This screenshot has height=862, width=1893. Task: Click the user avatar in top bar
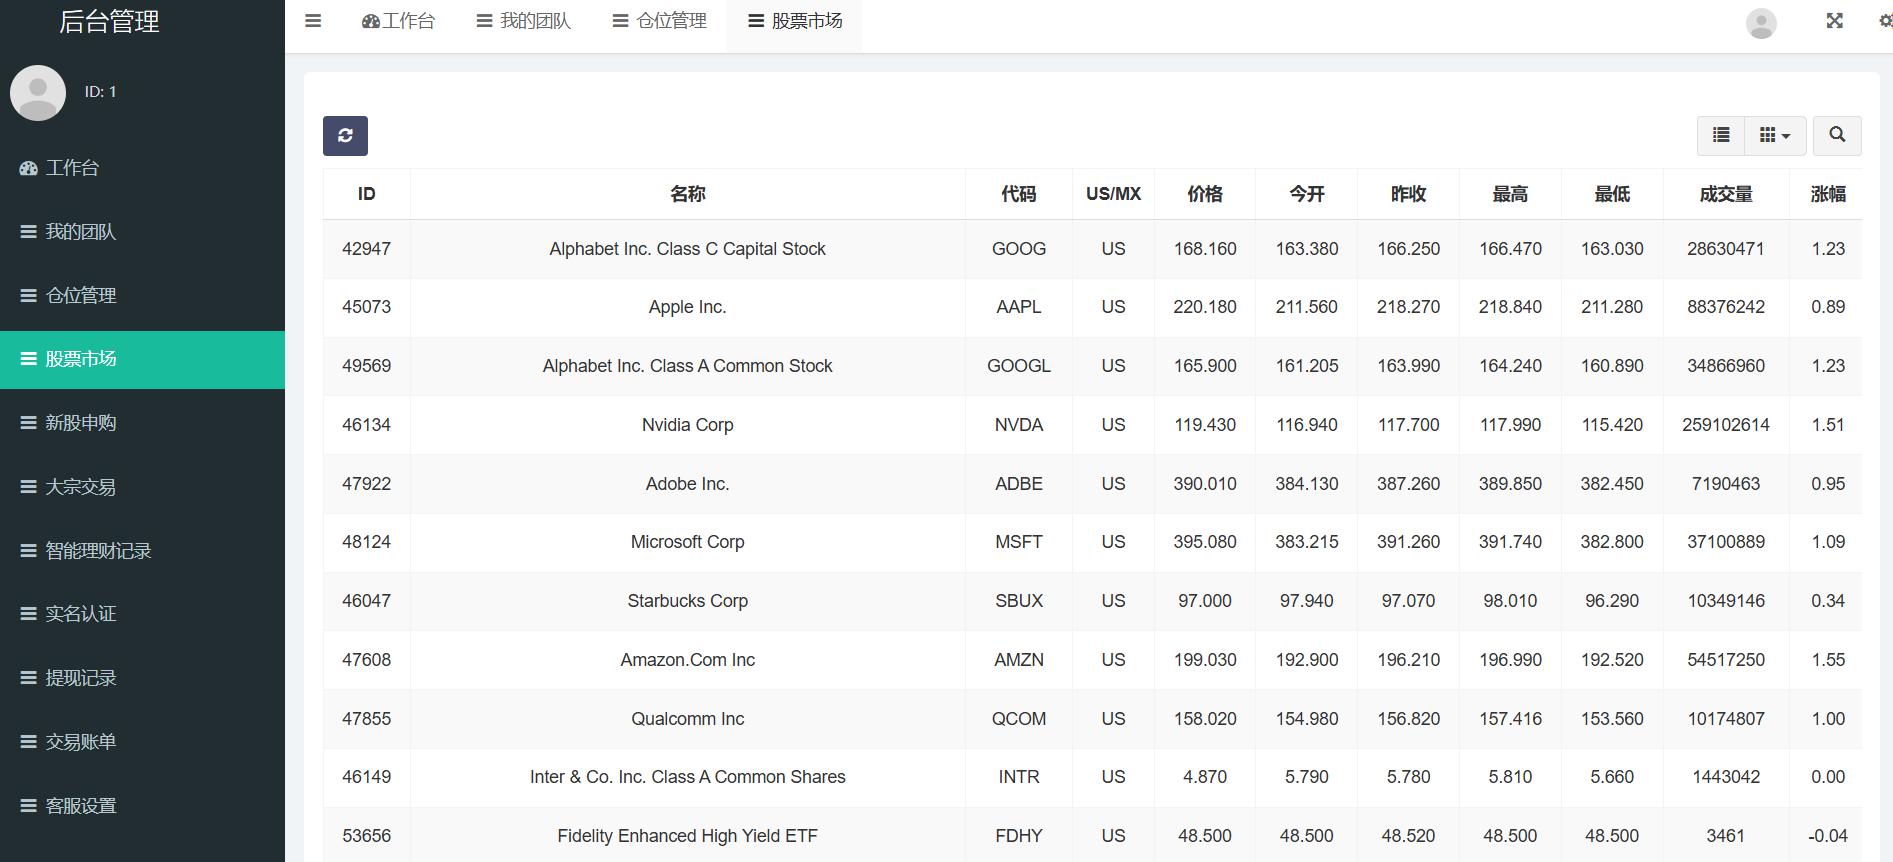(x=1761, y=23)
